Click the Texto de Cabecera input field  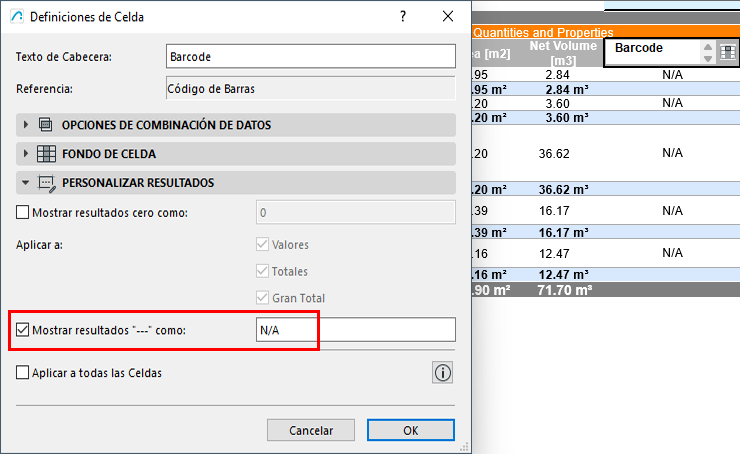point(311,57)
